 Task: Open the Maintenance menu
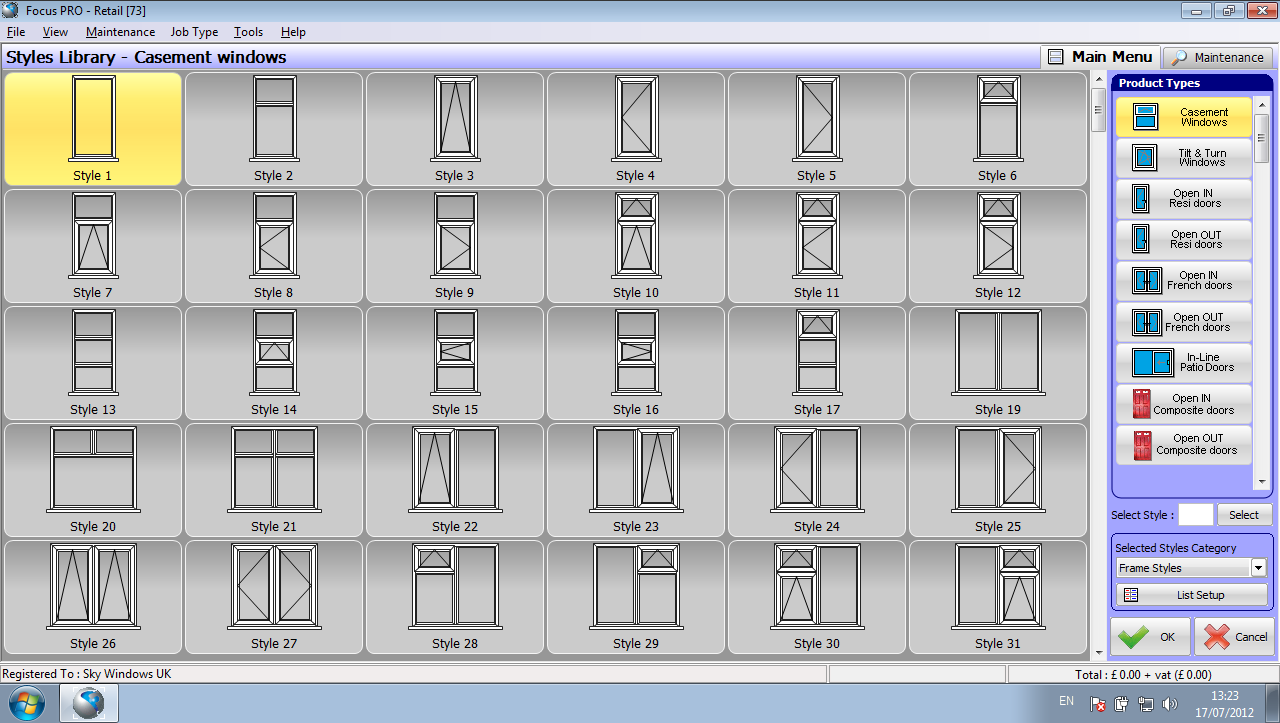[x=120, y=32]
